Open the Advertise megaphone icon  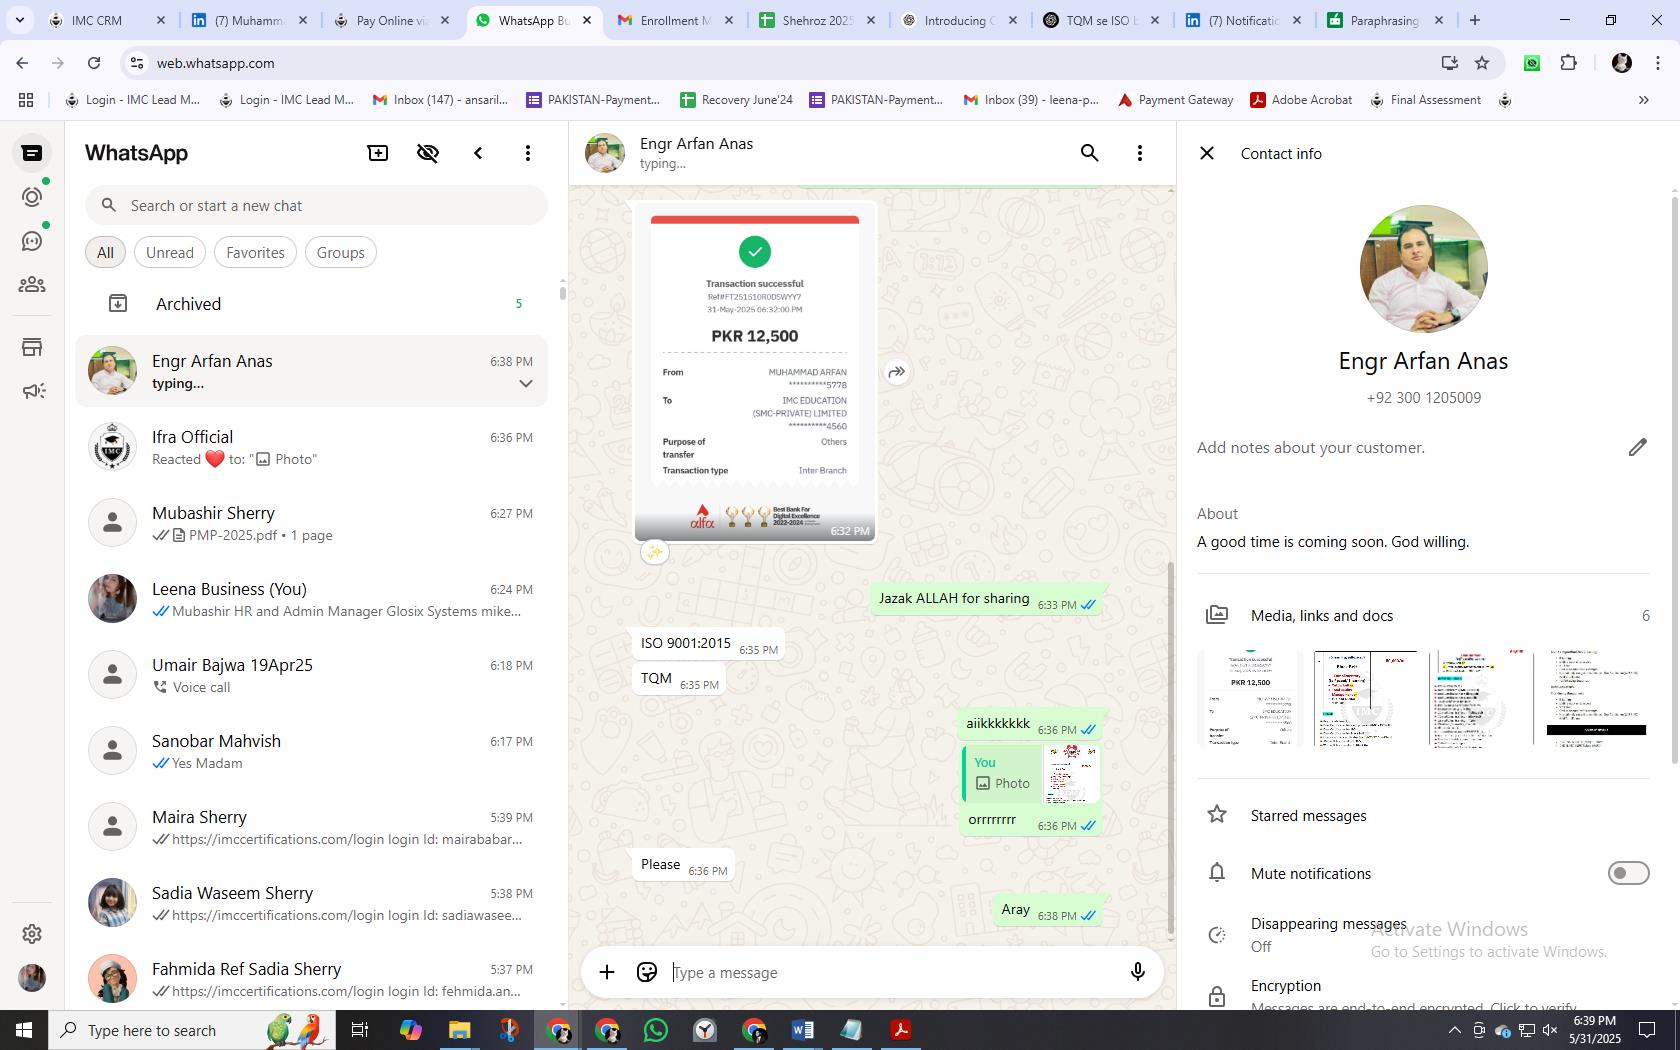[32, 391]
